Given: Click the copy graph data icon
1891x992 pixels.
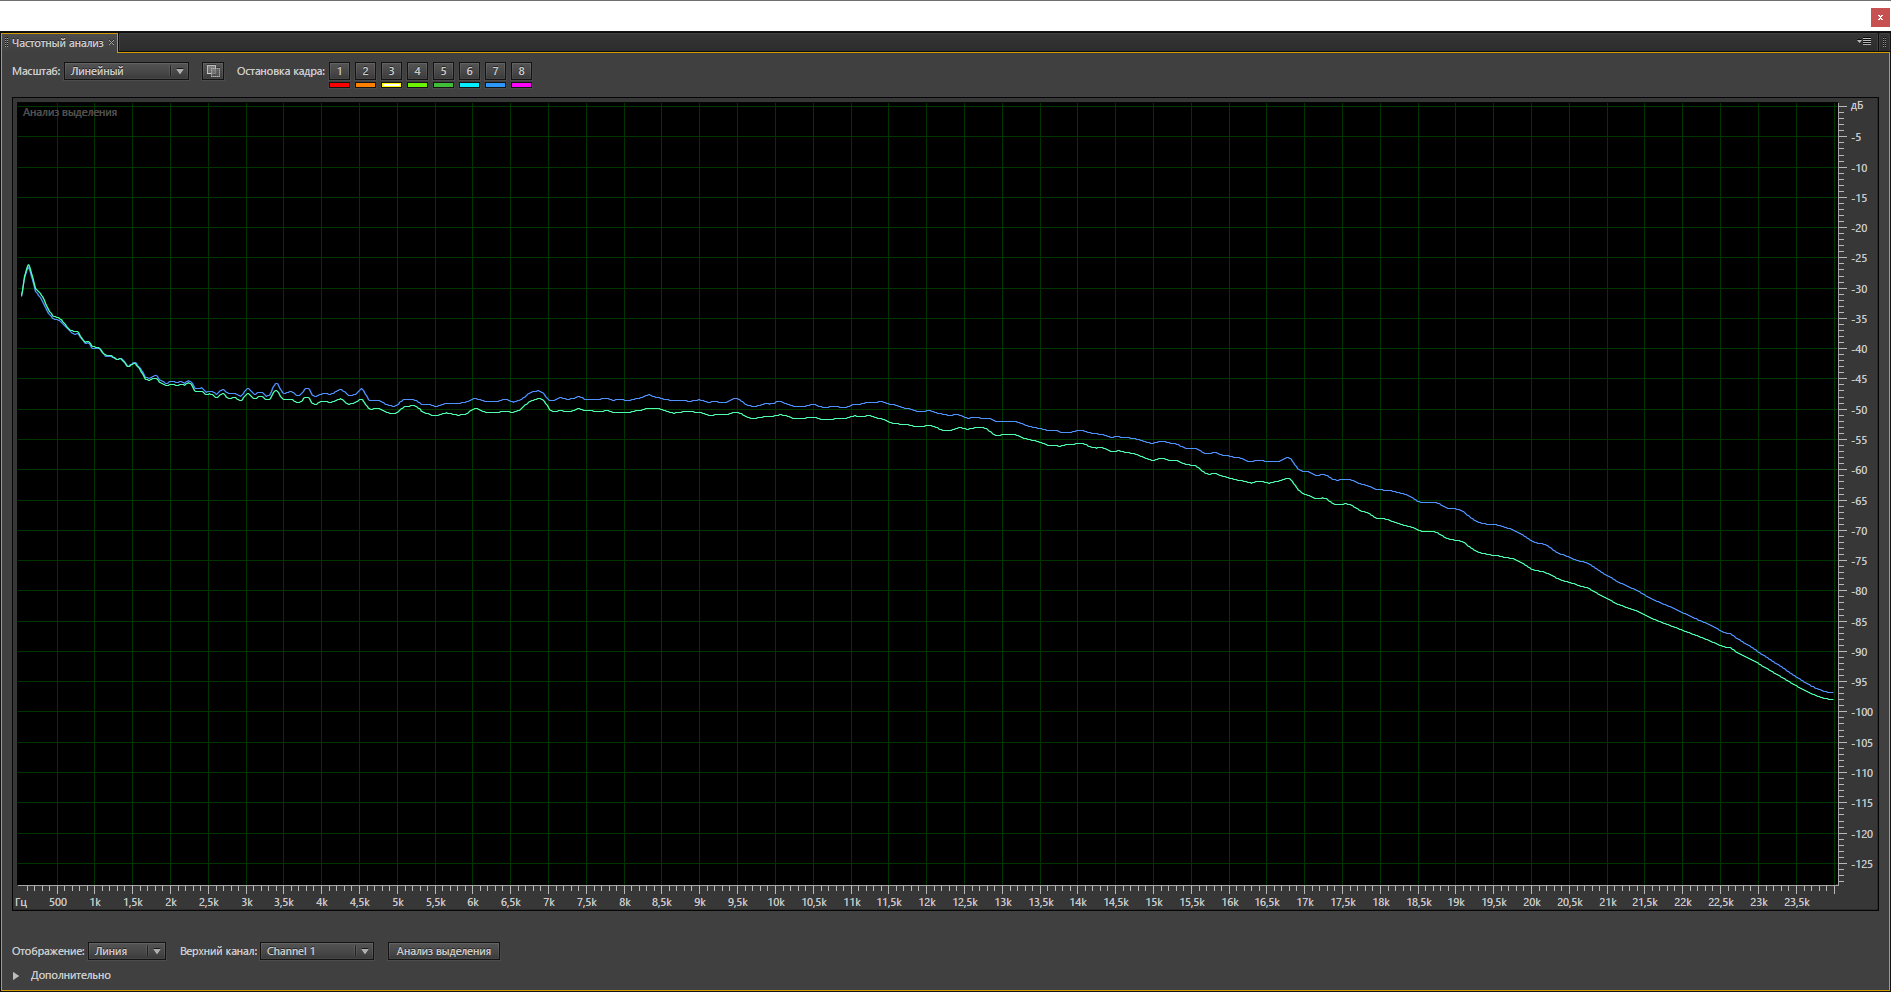Looking at the screenshot, I should 212,71.
